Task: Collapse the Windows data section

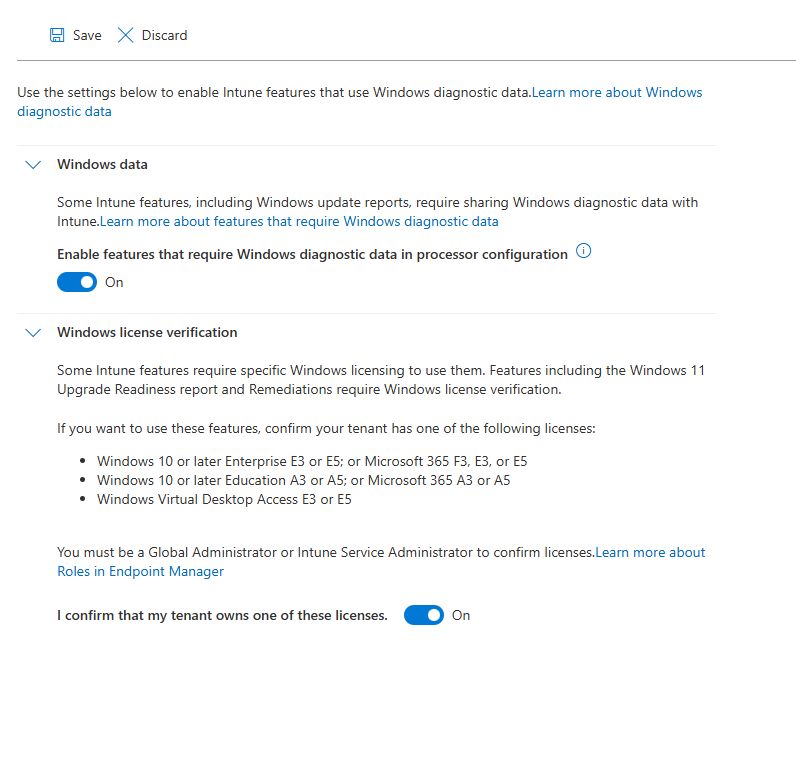Action: [33, 164]
